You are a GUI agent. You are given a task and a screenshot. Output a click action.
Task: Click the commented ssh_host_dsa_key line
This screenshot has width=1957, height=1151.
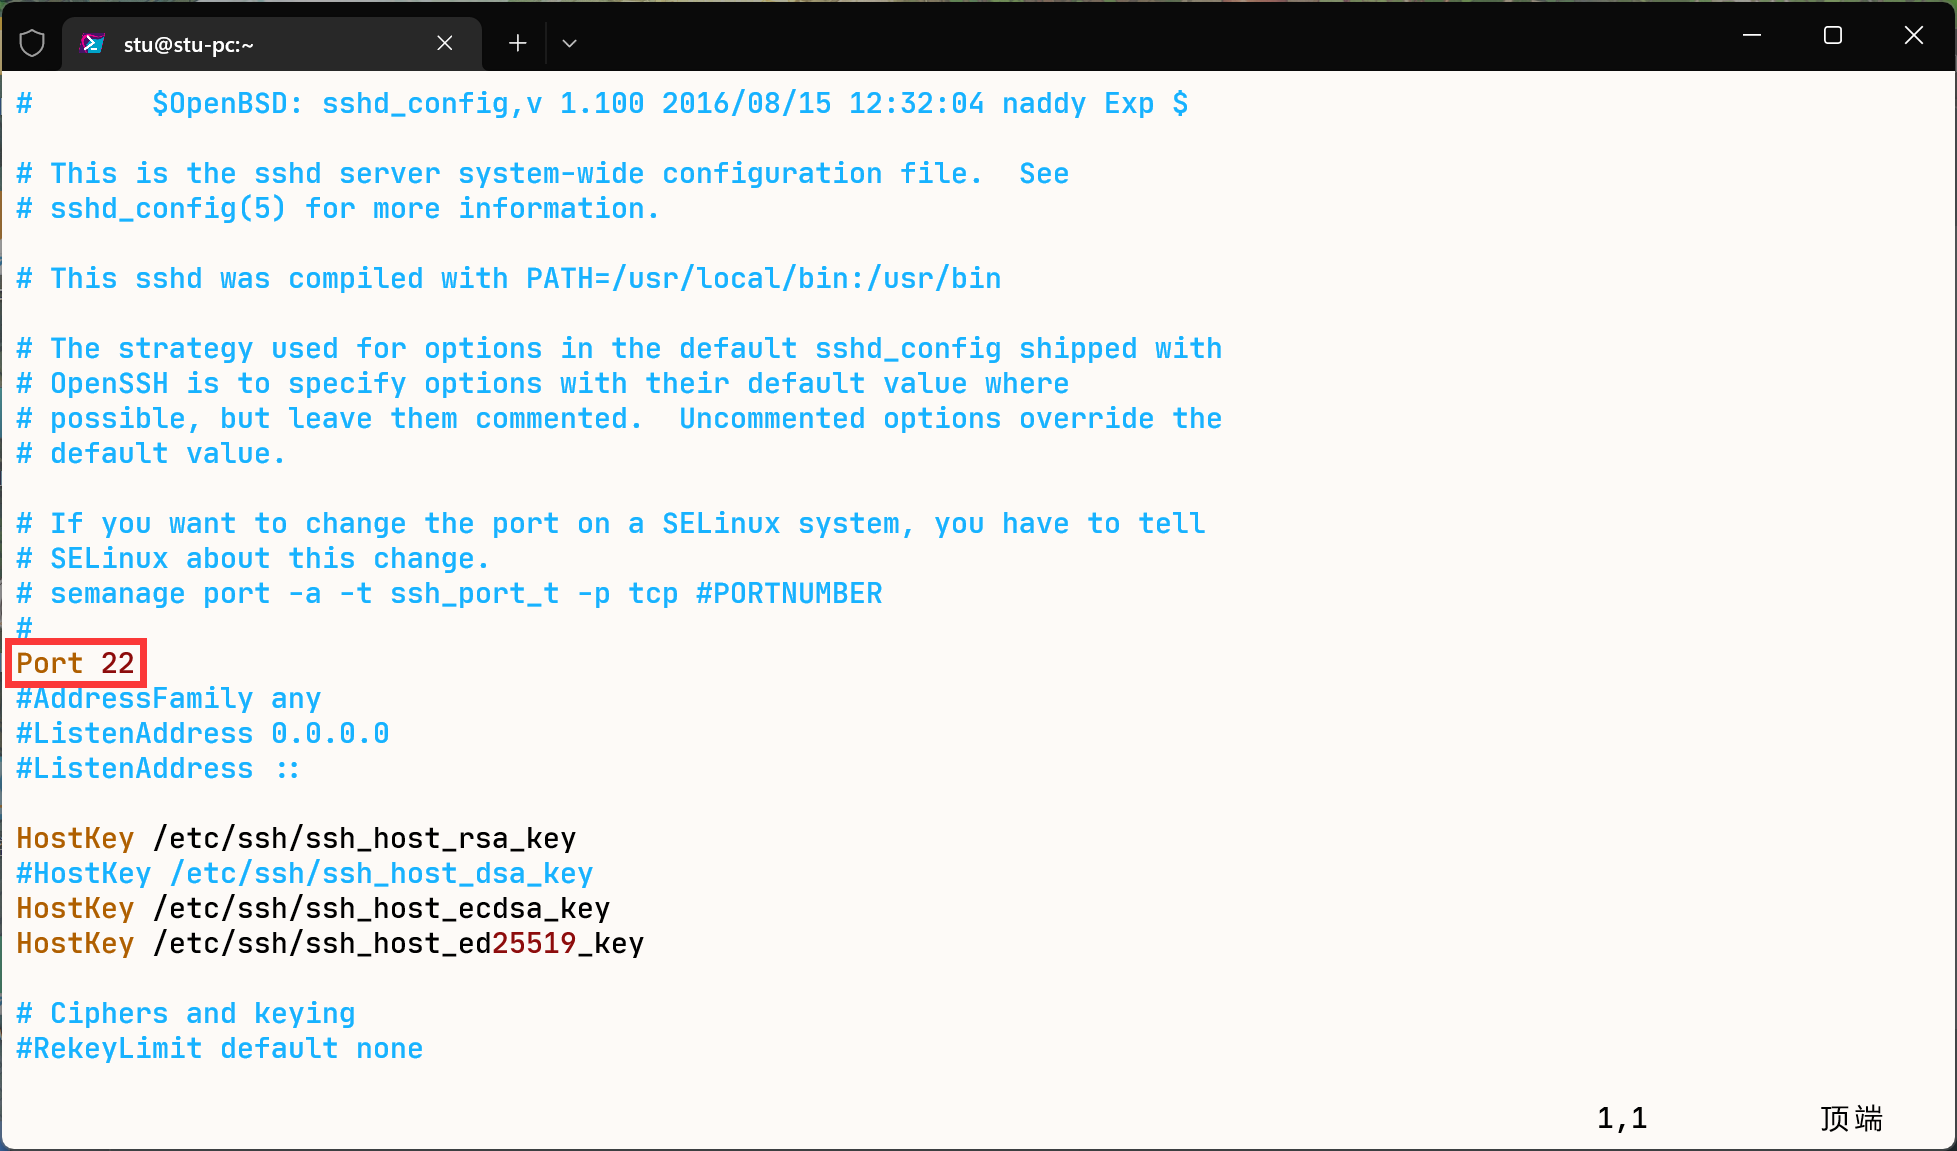tap(304, 873)
